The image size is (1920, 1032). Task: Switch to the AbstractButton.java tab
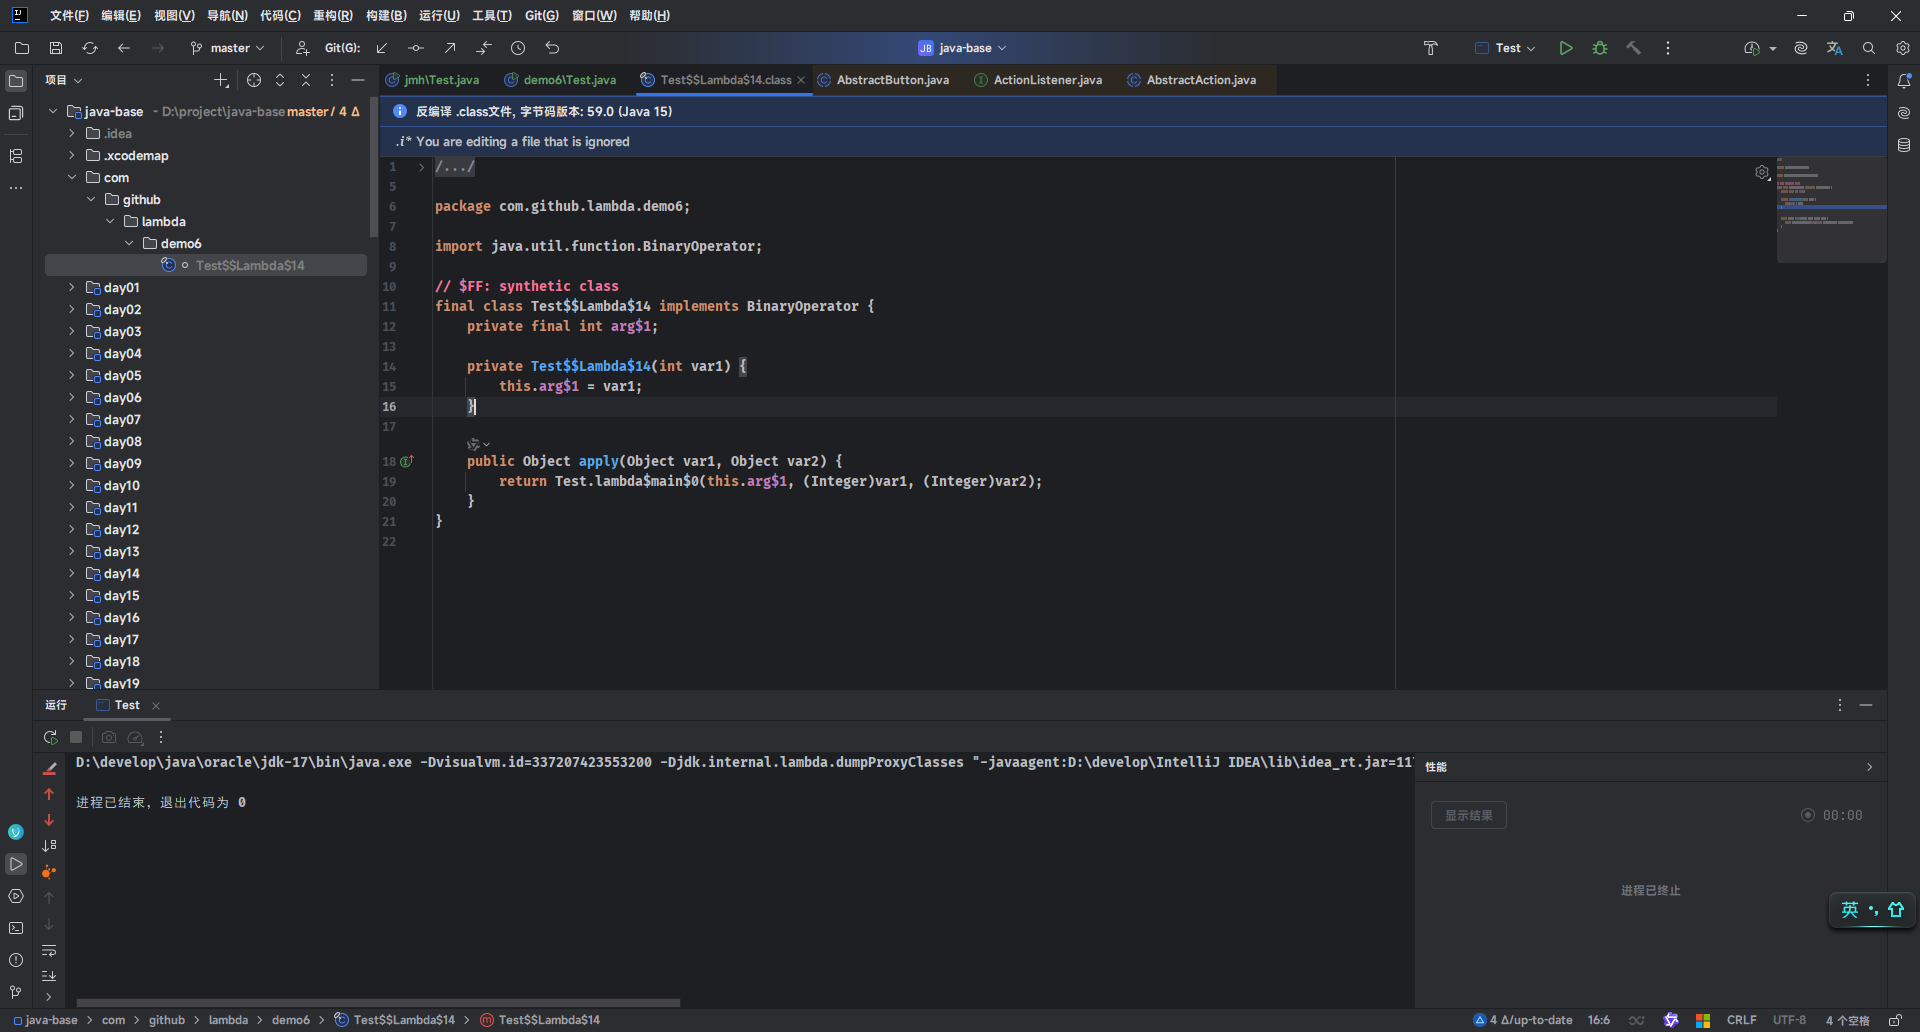892,80
